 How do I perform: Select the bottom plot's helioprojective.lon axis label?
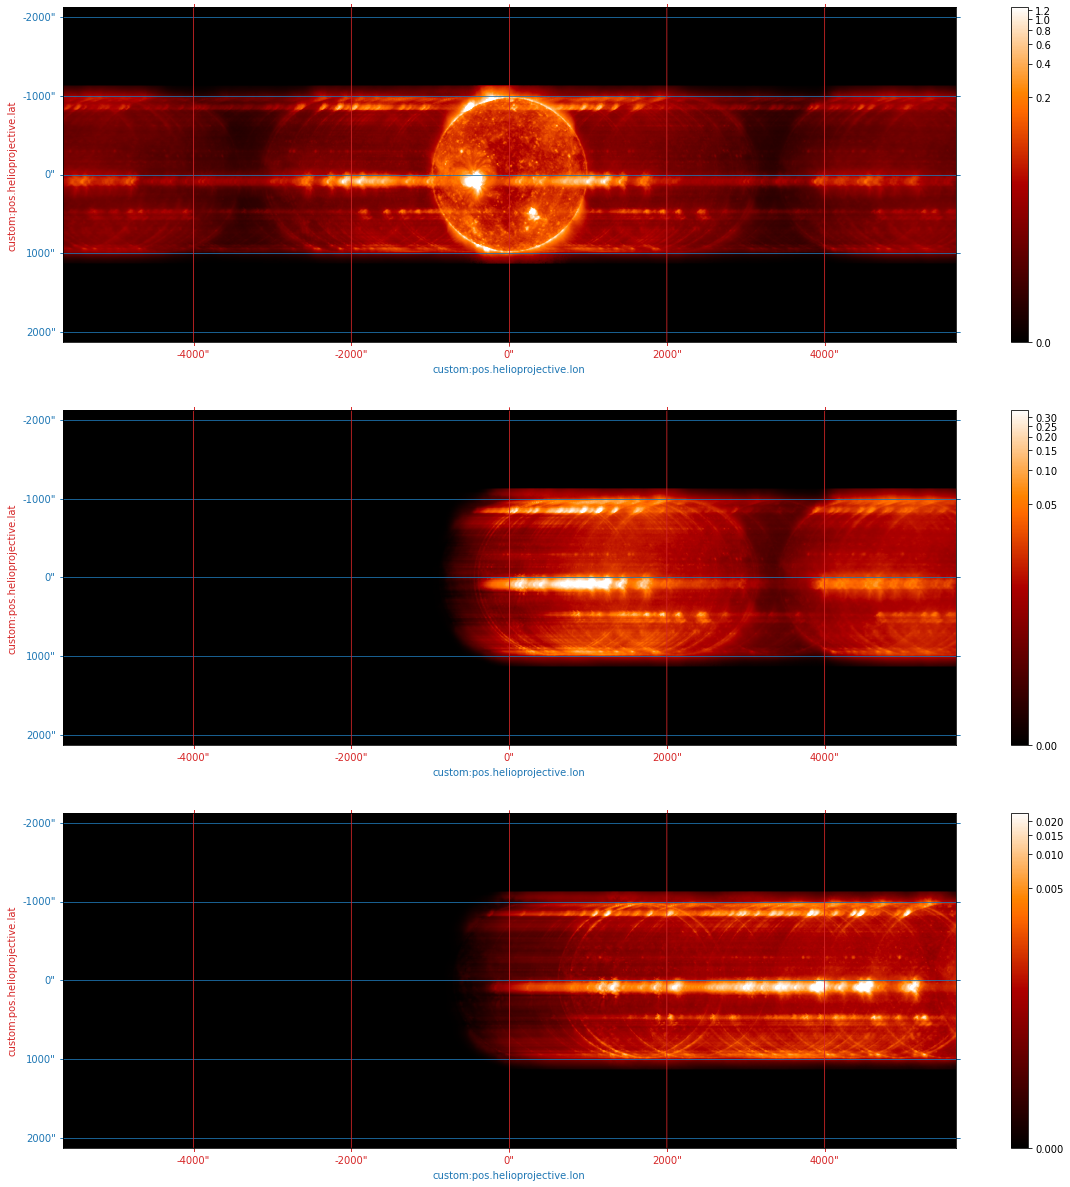(508, 1175)
